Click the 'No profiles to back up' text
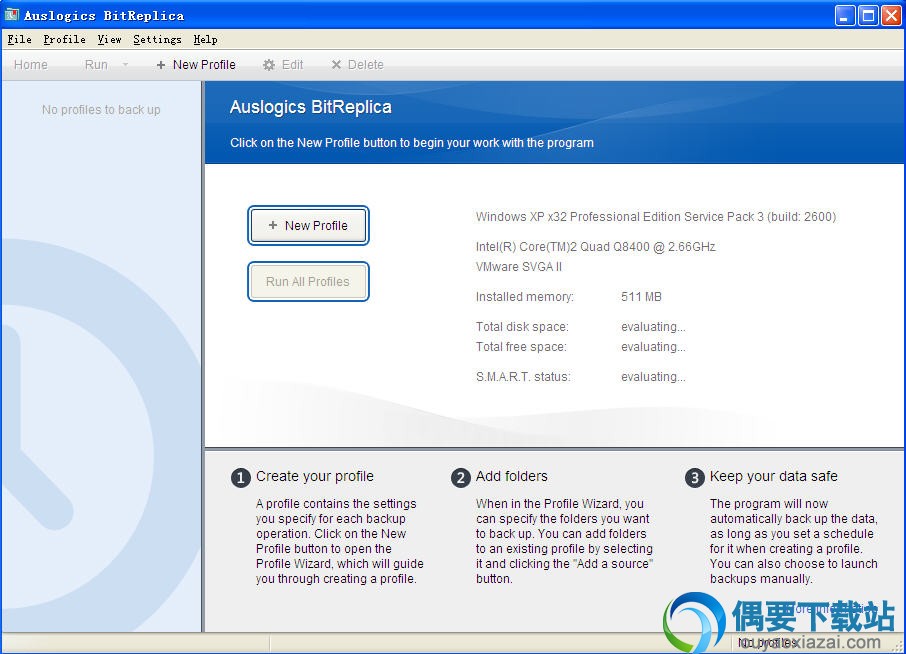Image resolution: width=906 pixels, height=654 pixels. pos(101,110)
